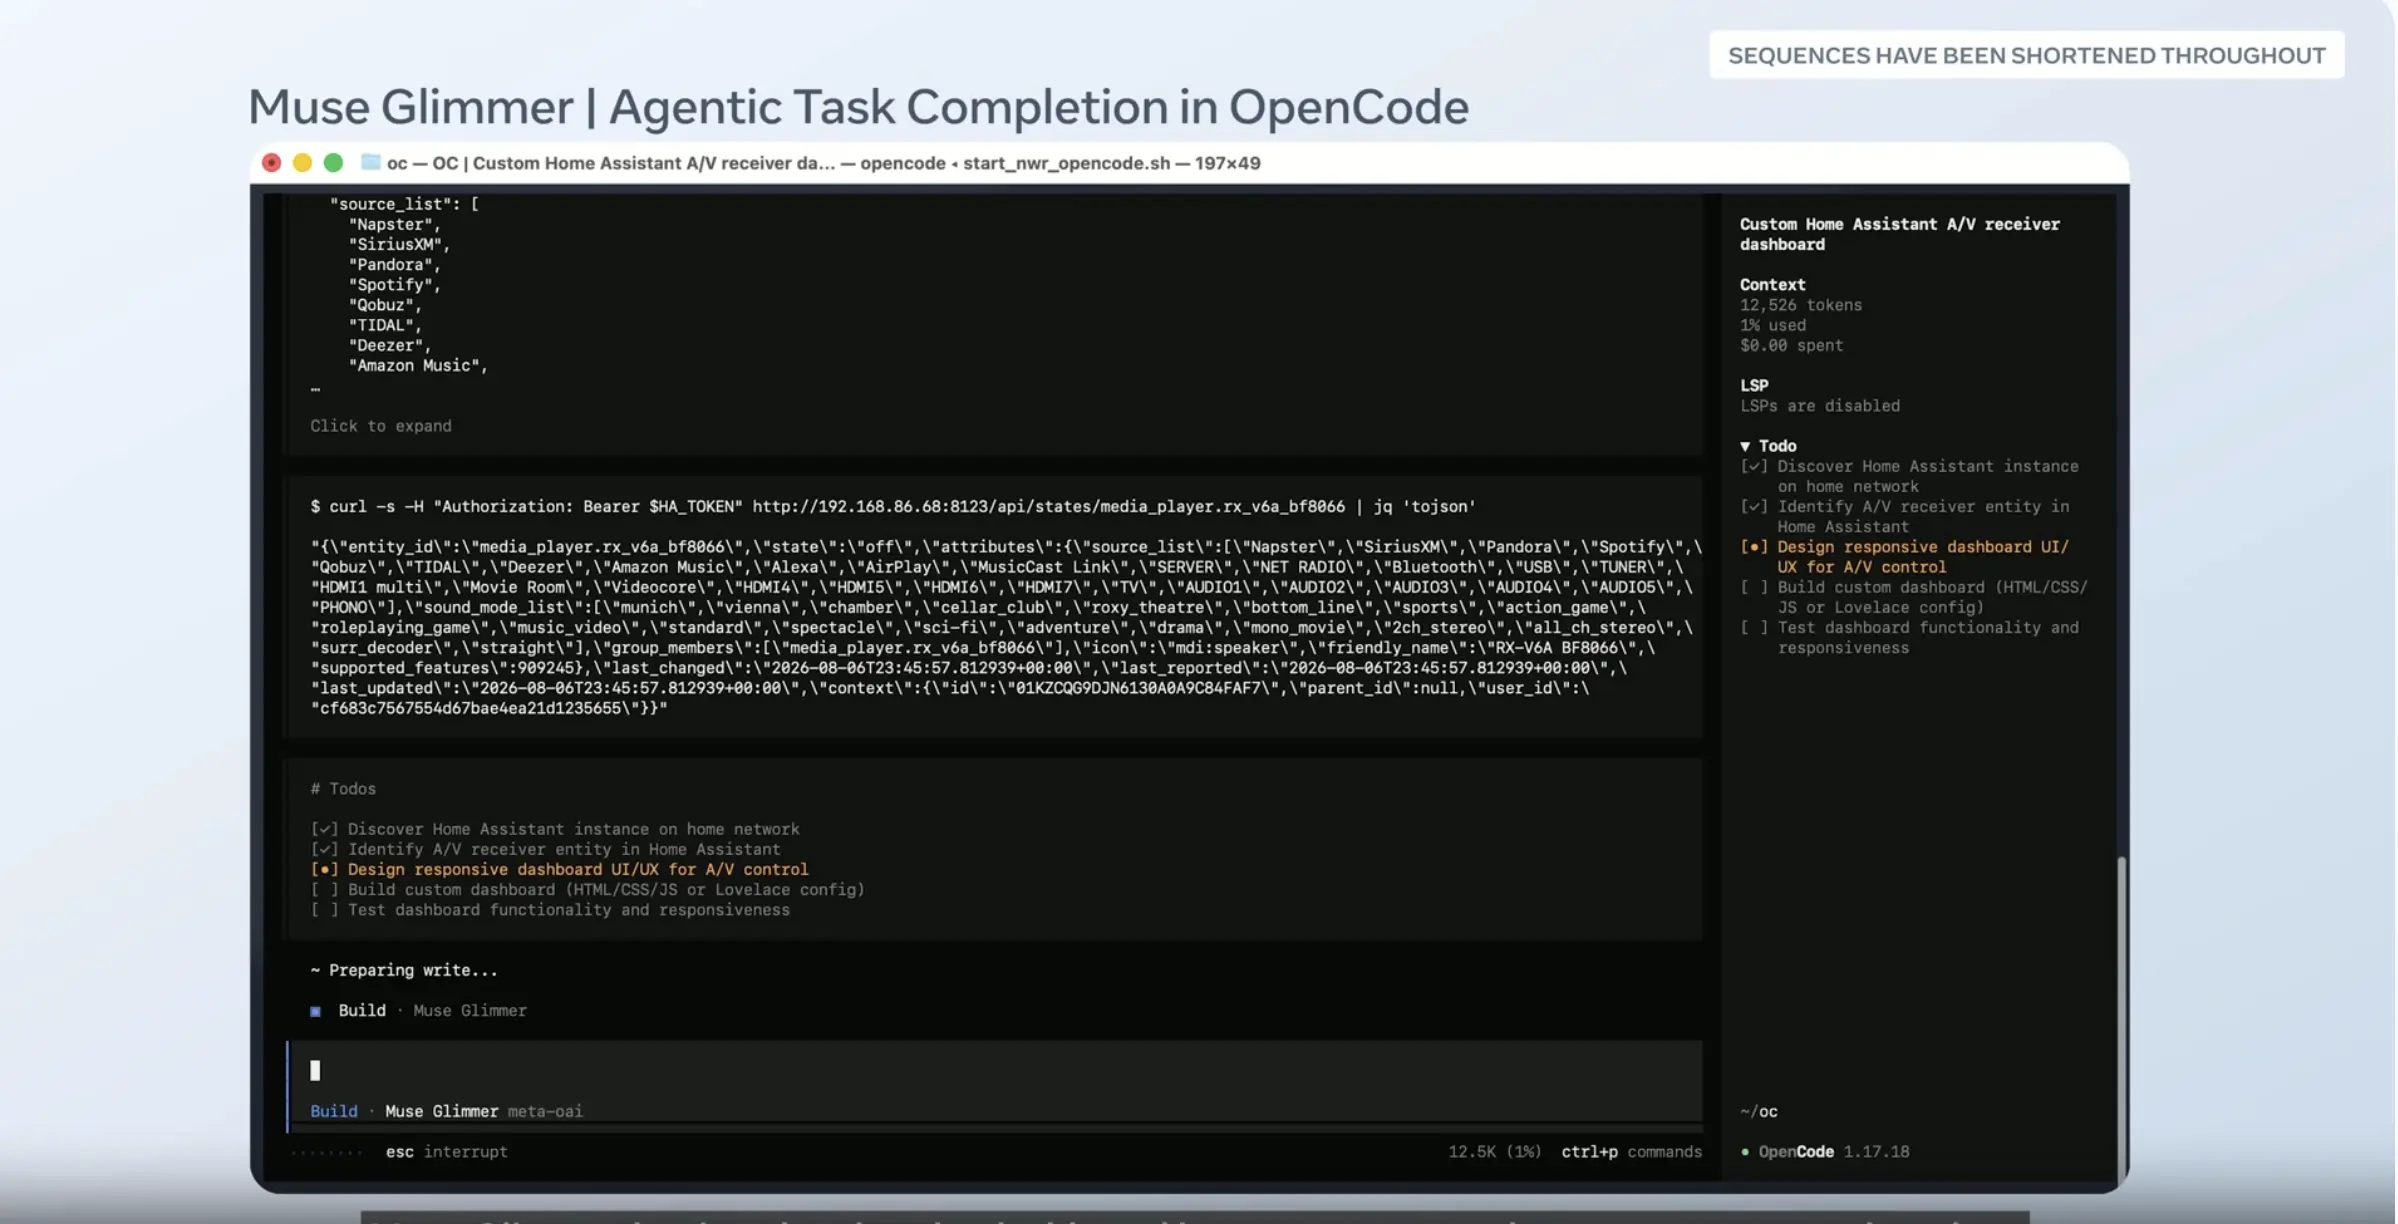This screenshot has width=2398, height=1224.
Task: Toggle sidebar checkbox 'Discover Home Assistant instance'
Action: [1753, 466]
